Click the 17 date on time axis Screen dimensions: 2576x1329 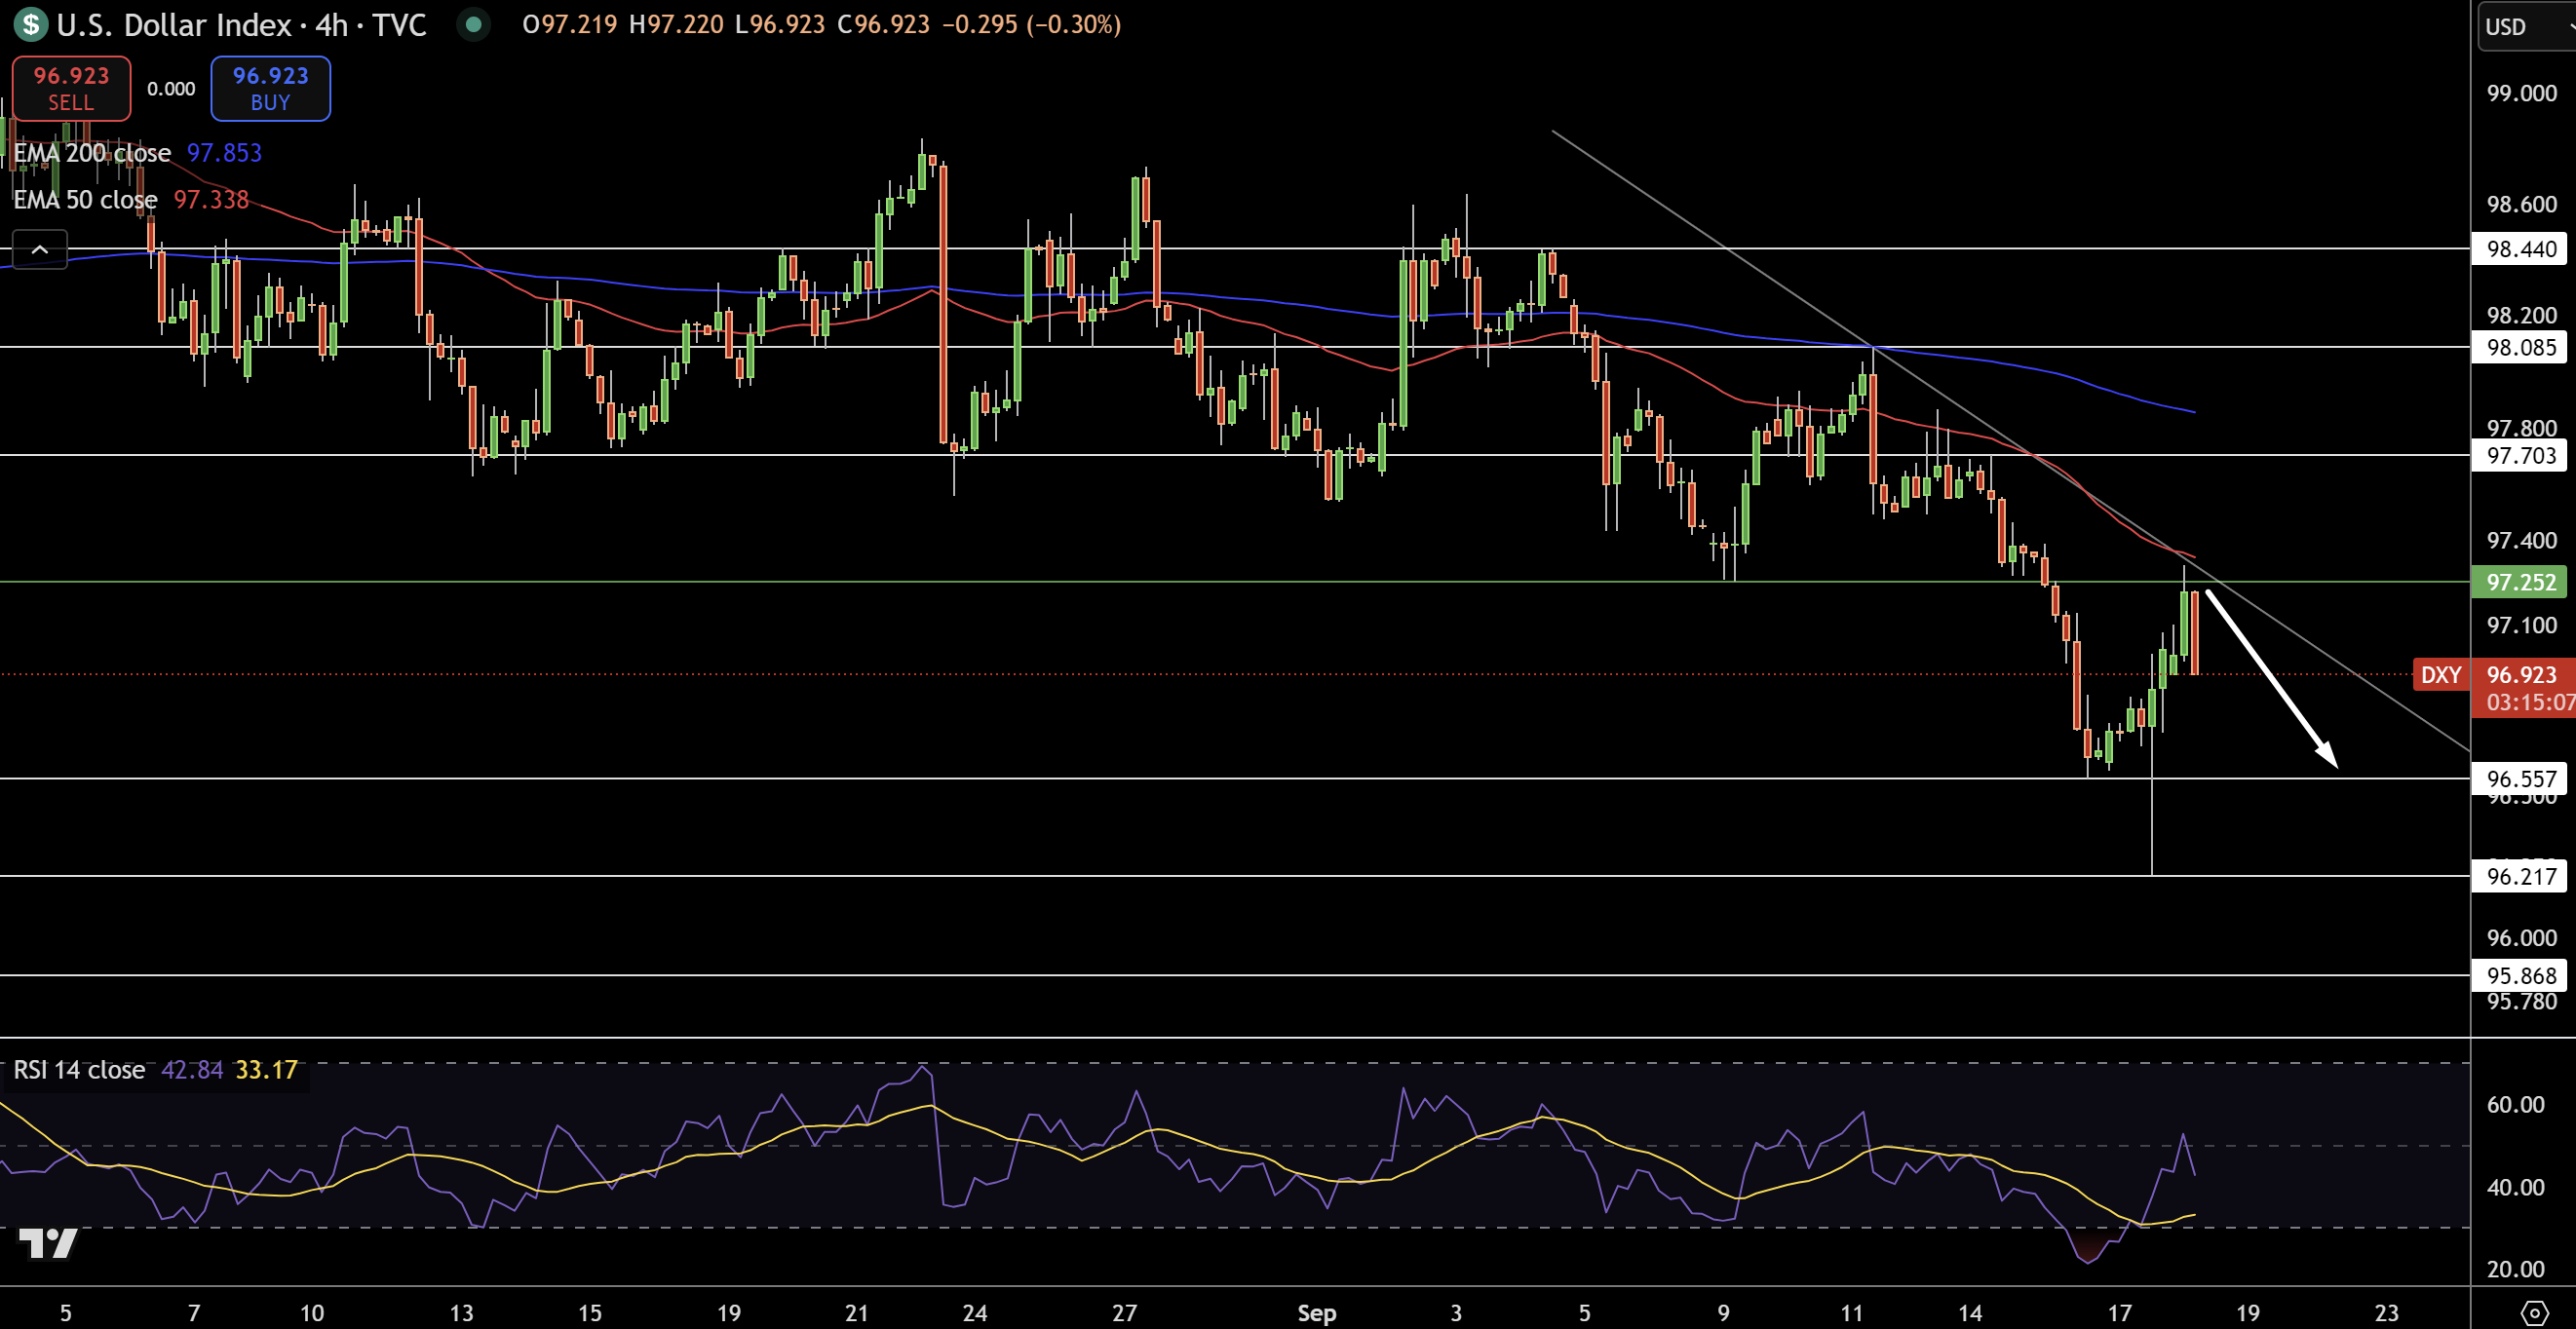click(2118, 1312)
